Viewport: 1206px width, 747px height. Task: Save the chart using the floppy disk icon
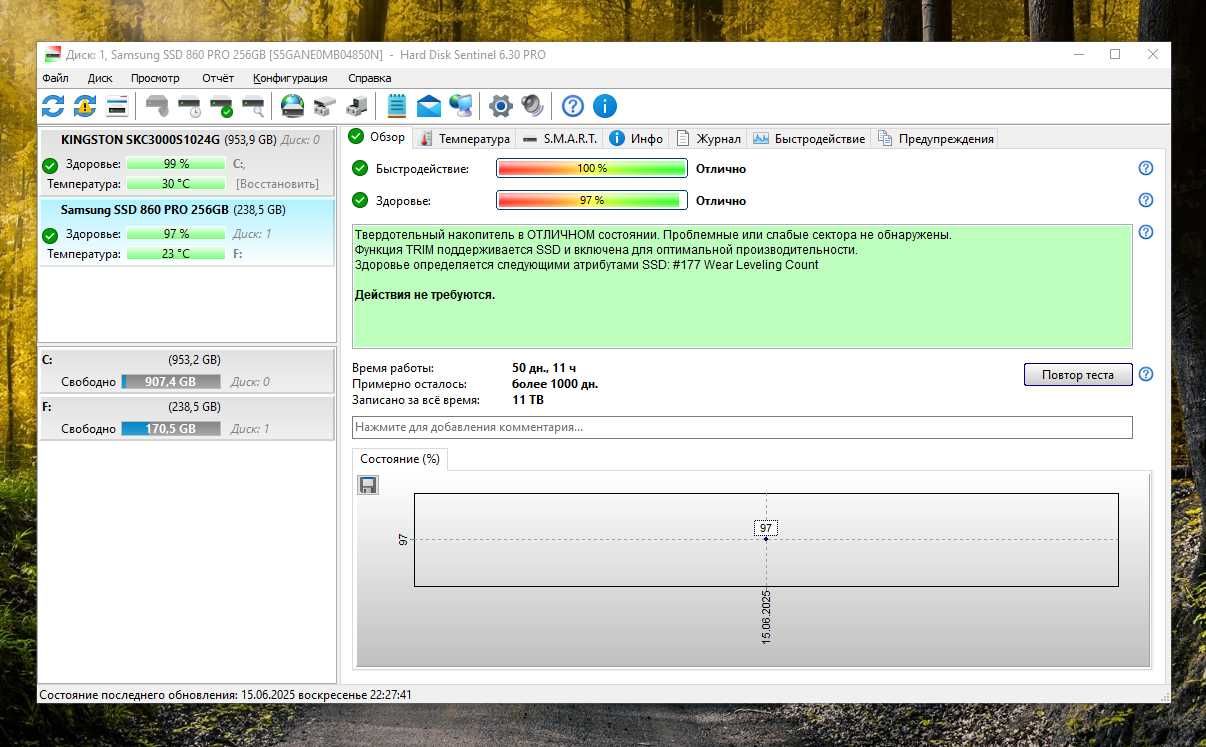click(x=368, y=485)
